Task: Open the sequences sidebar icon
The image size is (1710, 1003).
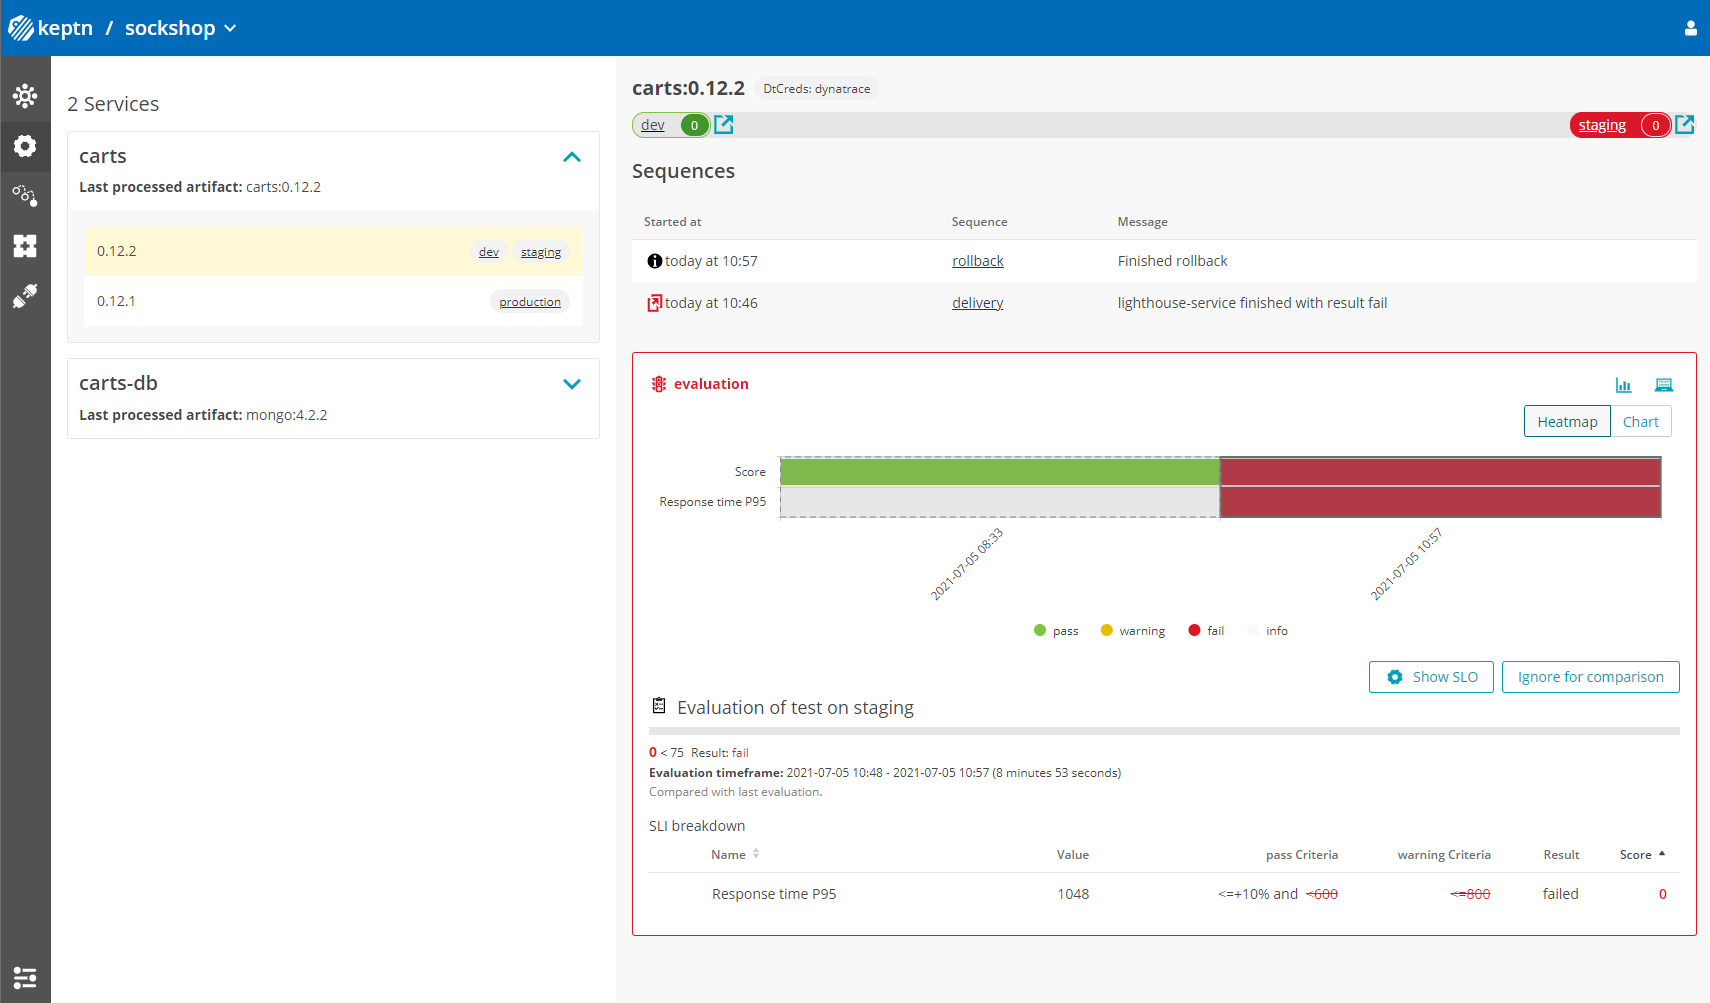Action: pyautogui.click(x=25, y=195)
